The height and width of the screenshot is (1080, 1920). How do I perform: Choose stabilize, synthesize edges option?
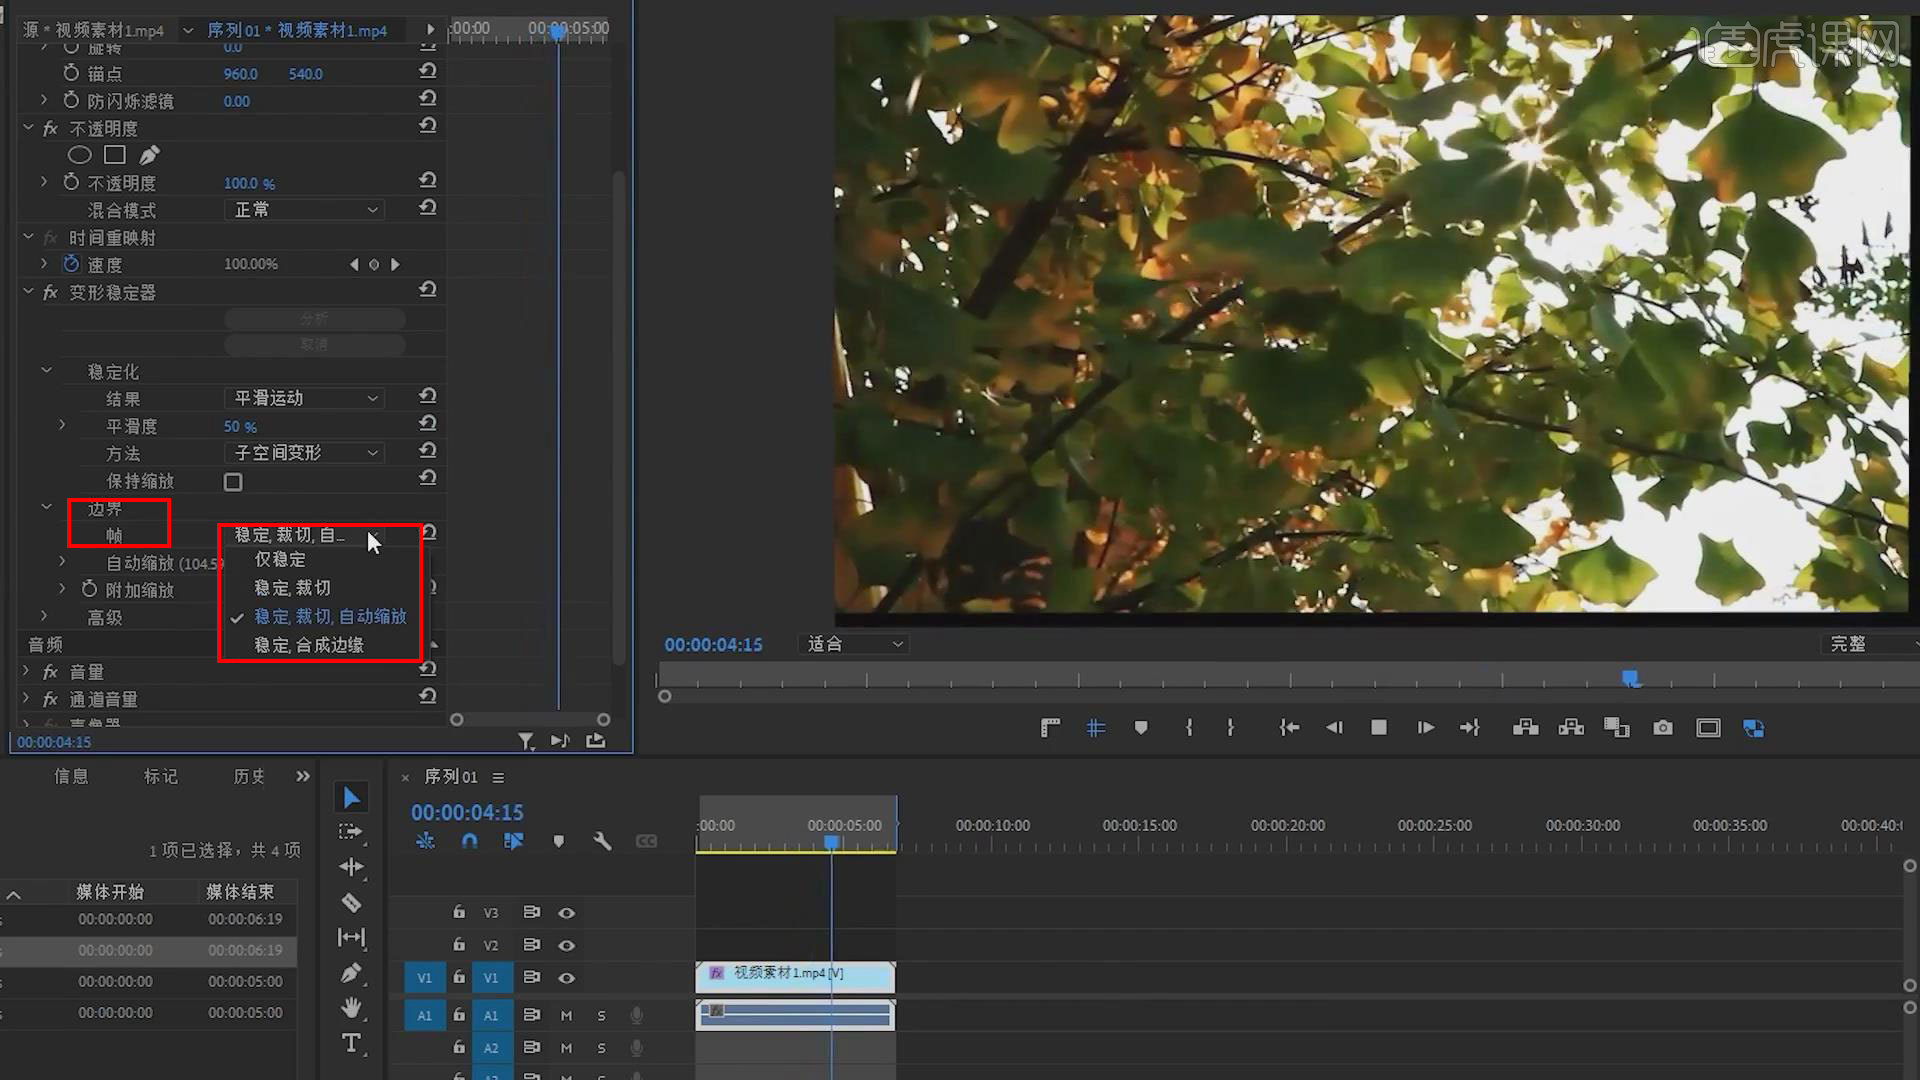pyautogui.click(x=309, y=645)
